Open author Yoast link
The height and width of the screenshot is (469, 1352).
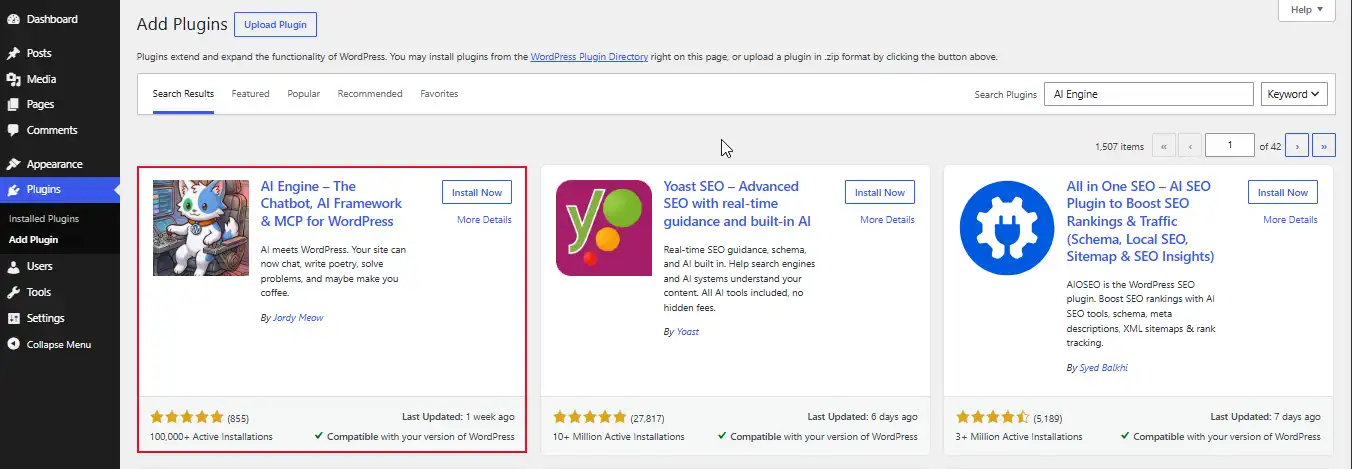coord(688,331)
